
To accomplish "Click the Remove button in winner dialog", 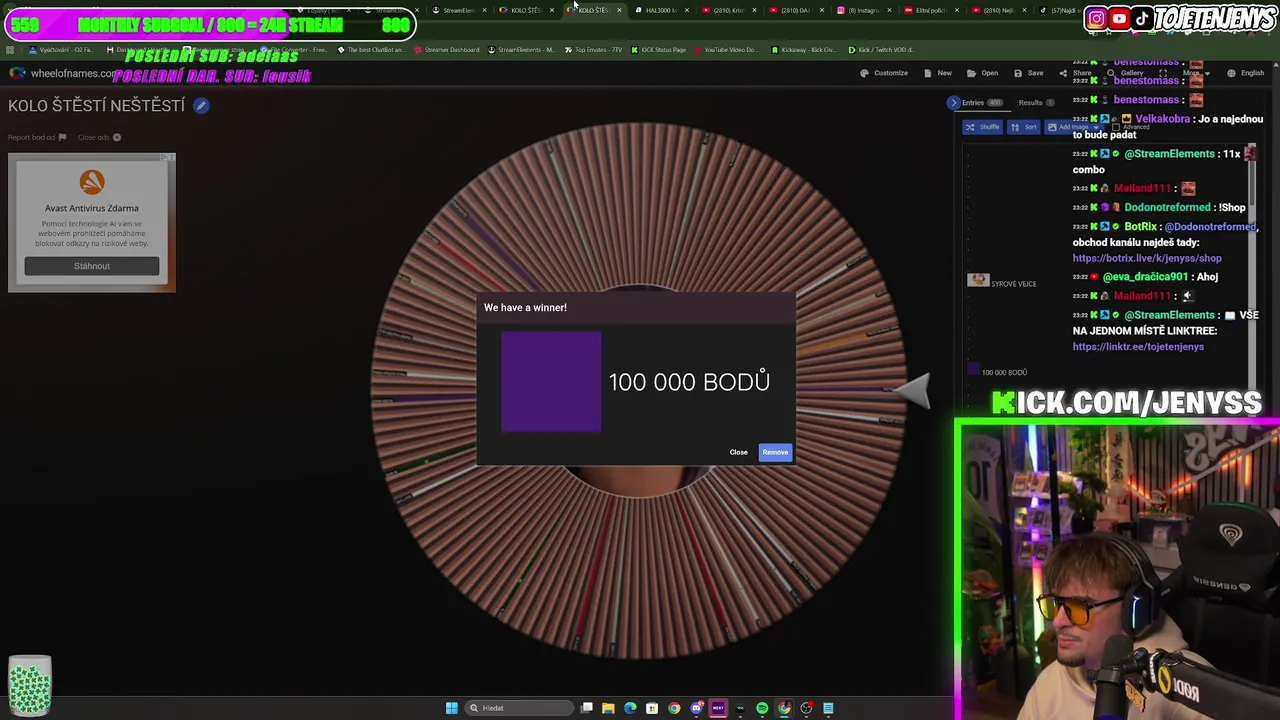I will (x=775, y=452).
